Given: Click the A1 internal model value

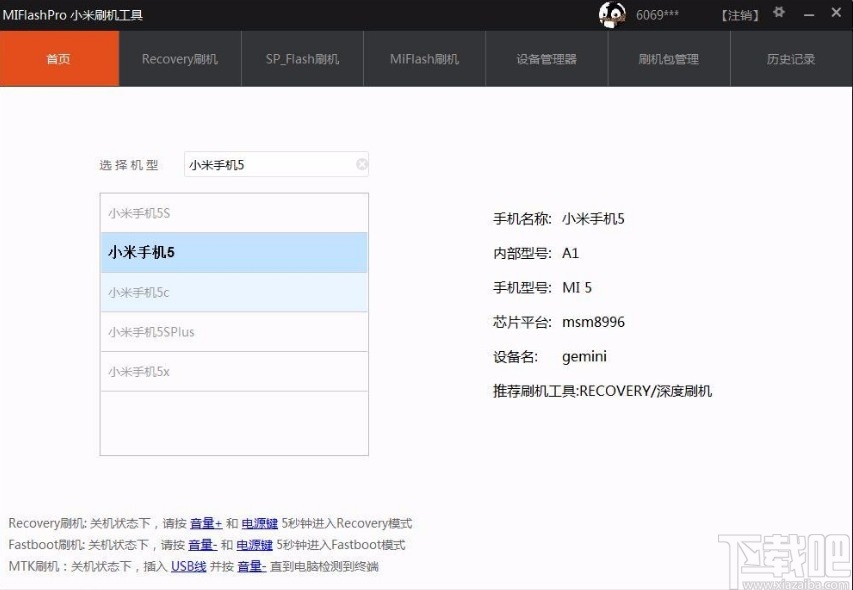Looking at the screenshot, I should click(x=570, y=253).
